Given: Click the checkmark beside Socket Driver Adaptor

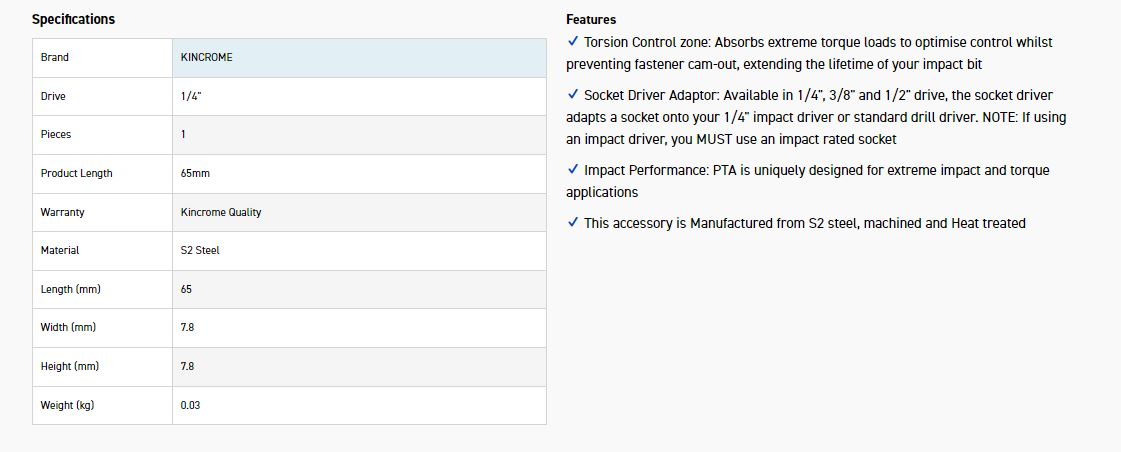Looking at the screenshot, I should click(x=573, y=94).
